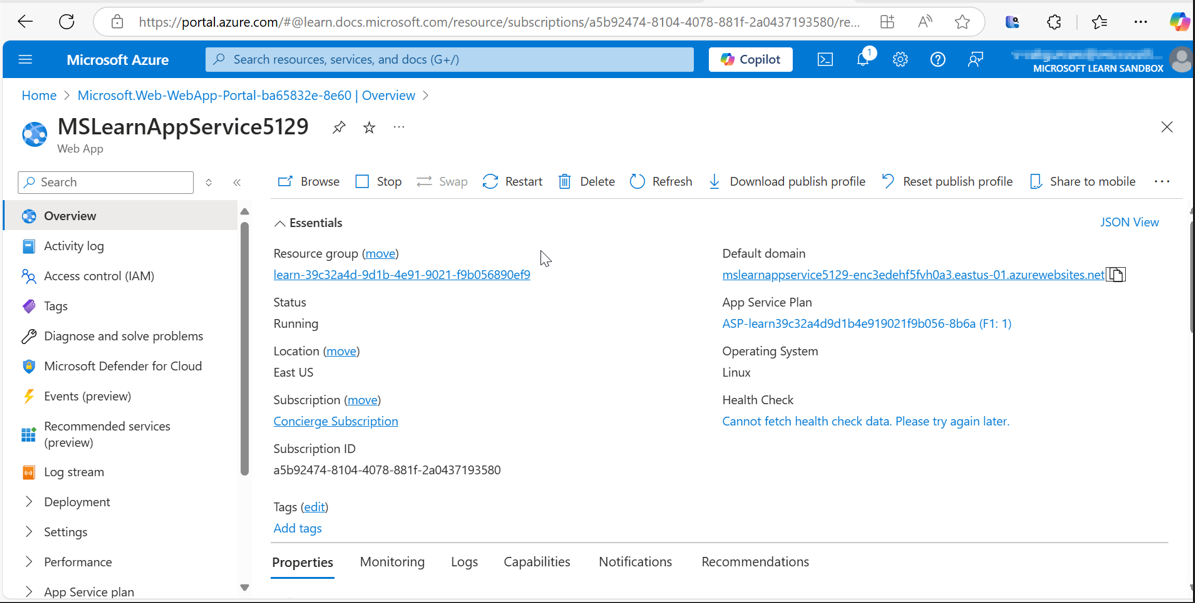Collapse the Essentials section

click(279, 222)
